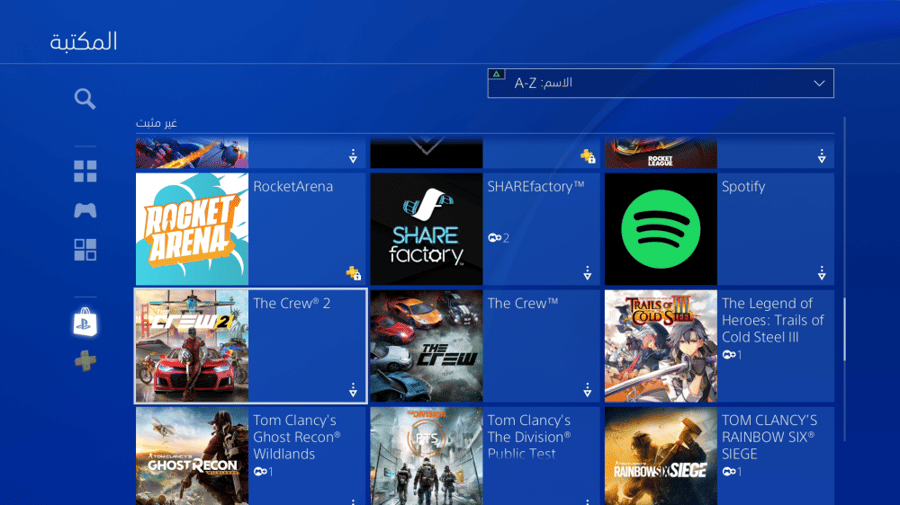
Task: Click the chevron arrow of the sort dropdown
Action: click(x=819, y=84)
